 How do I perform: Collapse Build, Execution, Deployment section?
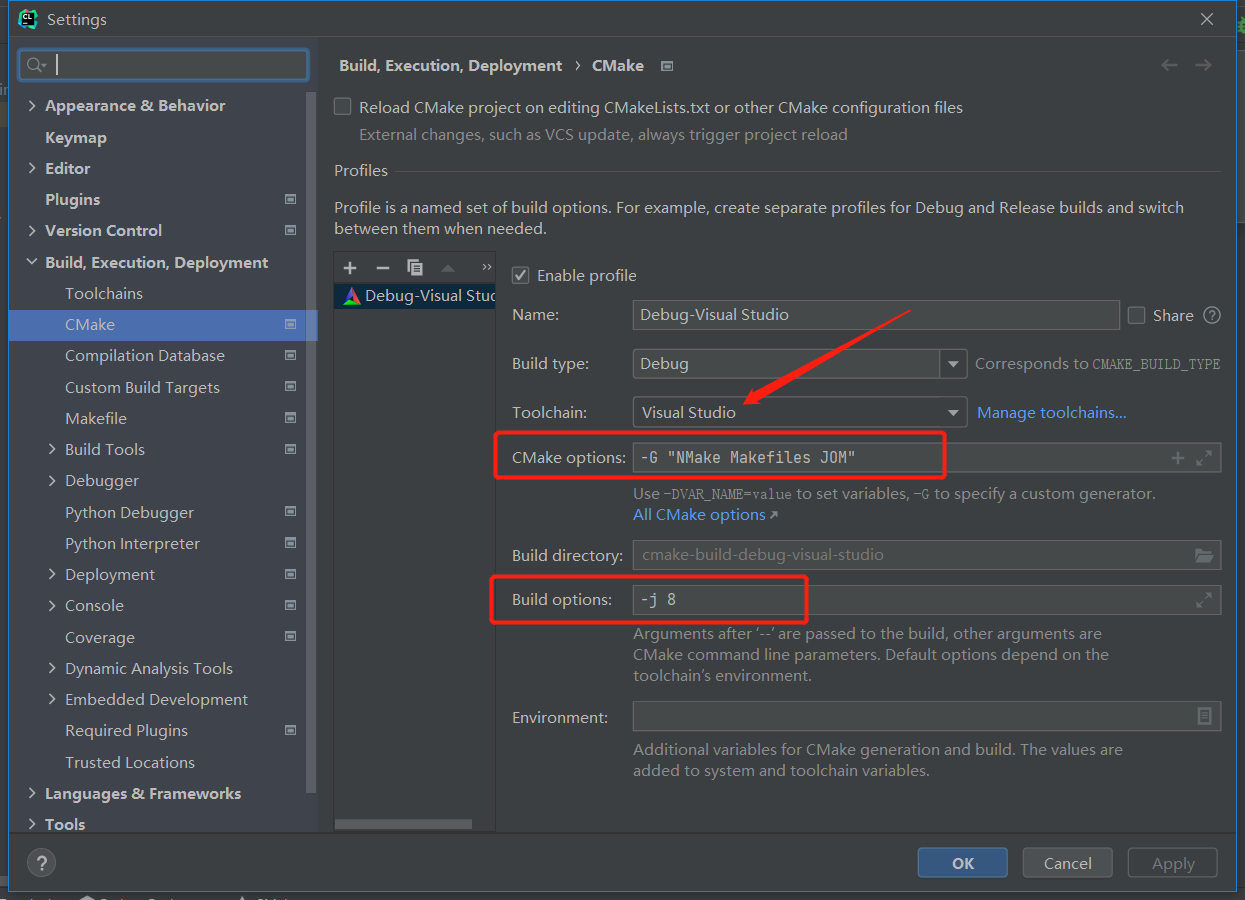[32, 262]
